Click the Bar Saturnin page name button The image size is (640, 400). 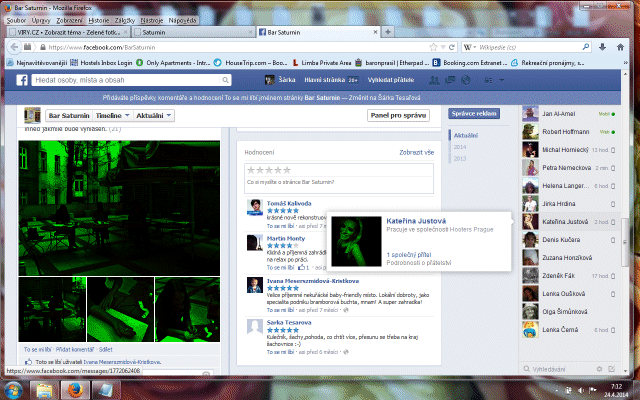[69, 116]
